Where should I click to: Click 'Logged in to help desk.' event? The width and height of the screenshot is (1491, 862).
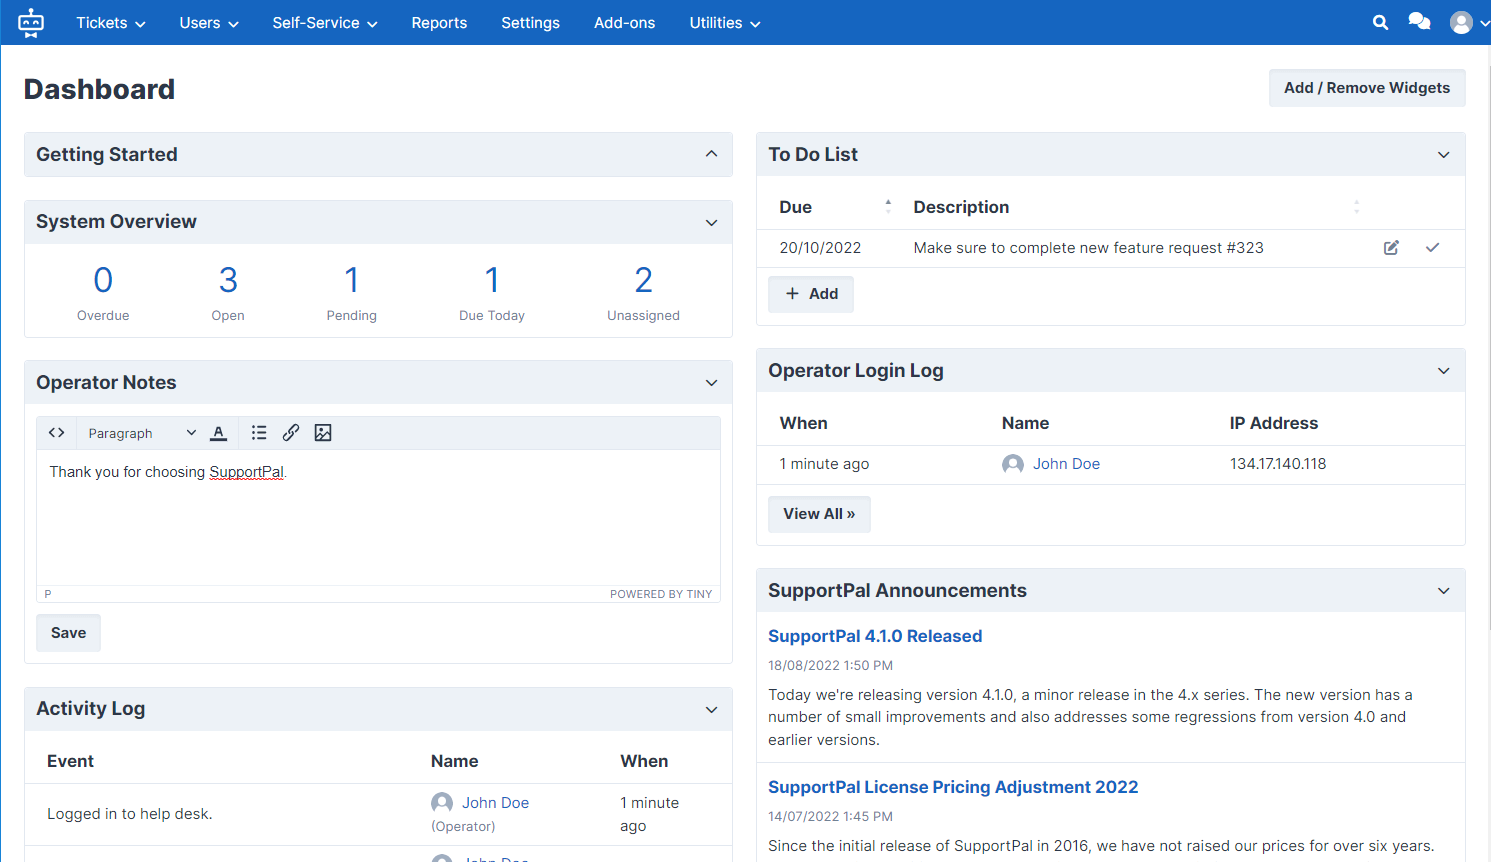(129, 814)
